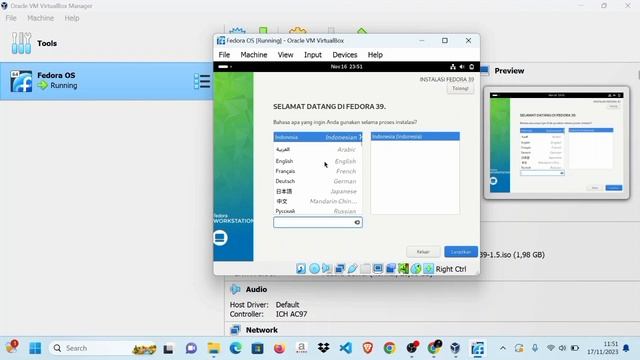Viewport: 640px width, 360px height.
Task: Click the network icon in Fedora top bar
Action: click(x=453, y=67)
